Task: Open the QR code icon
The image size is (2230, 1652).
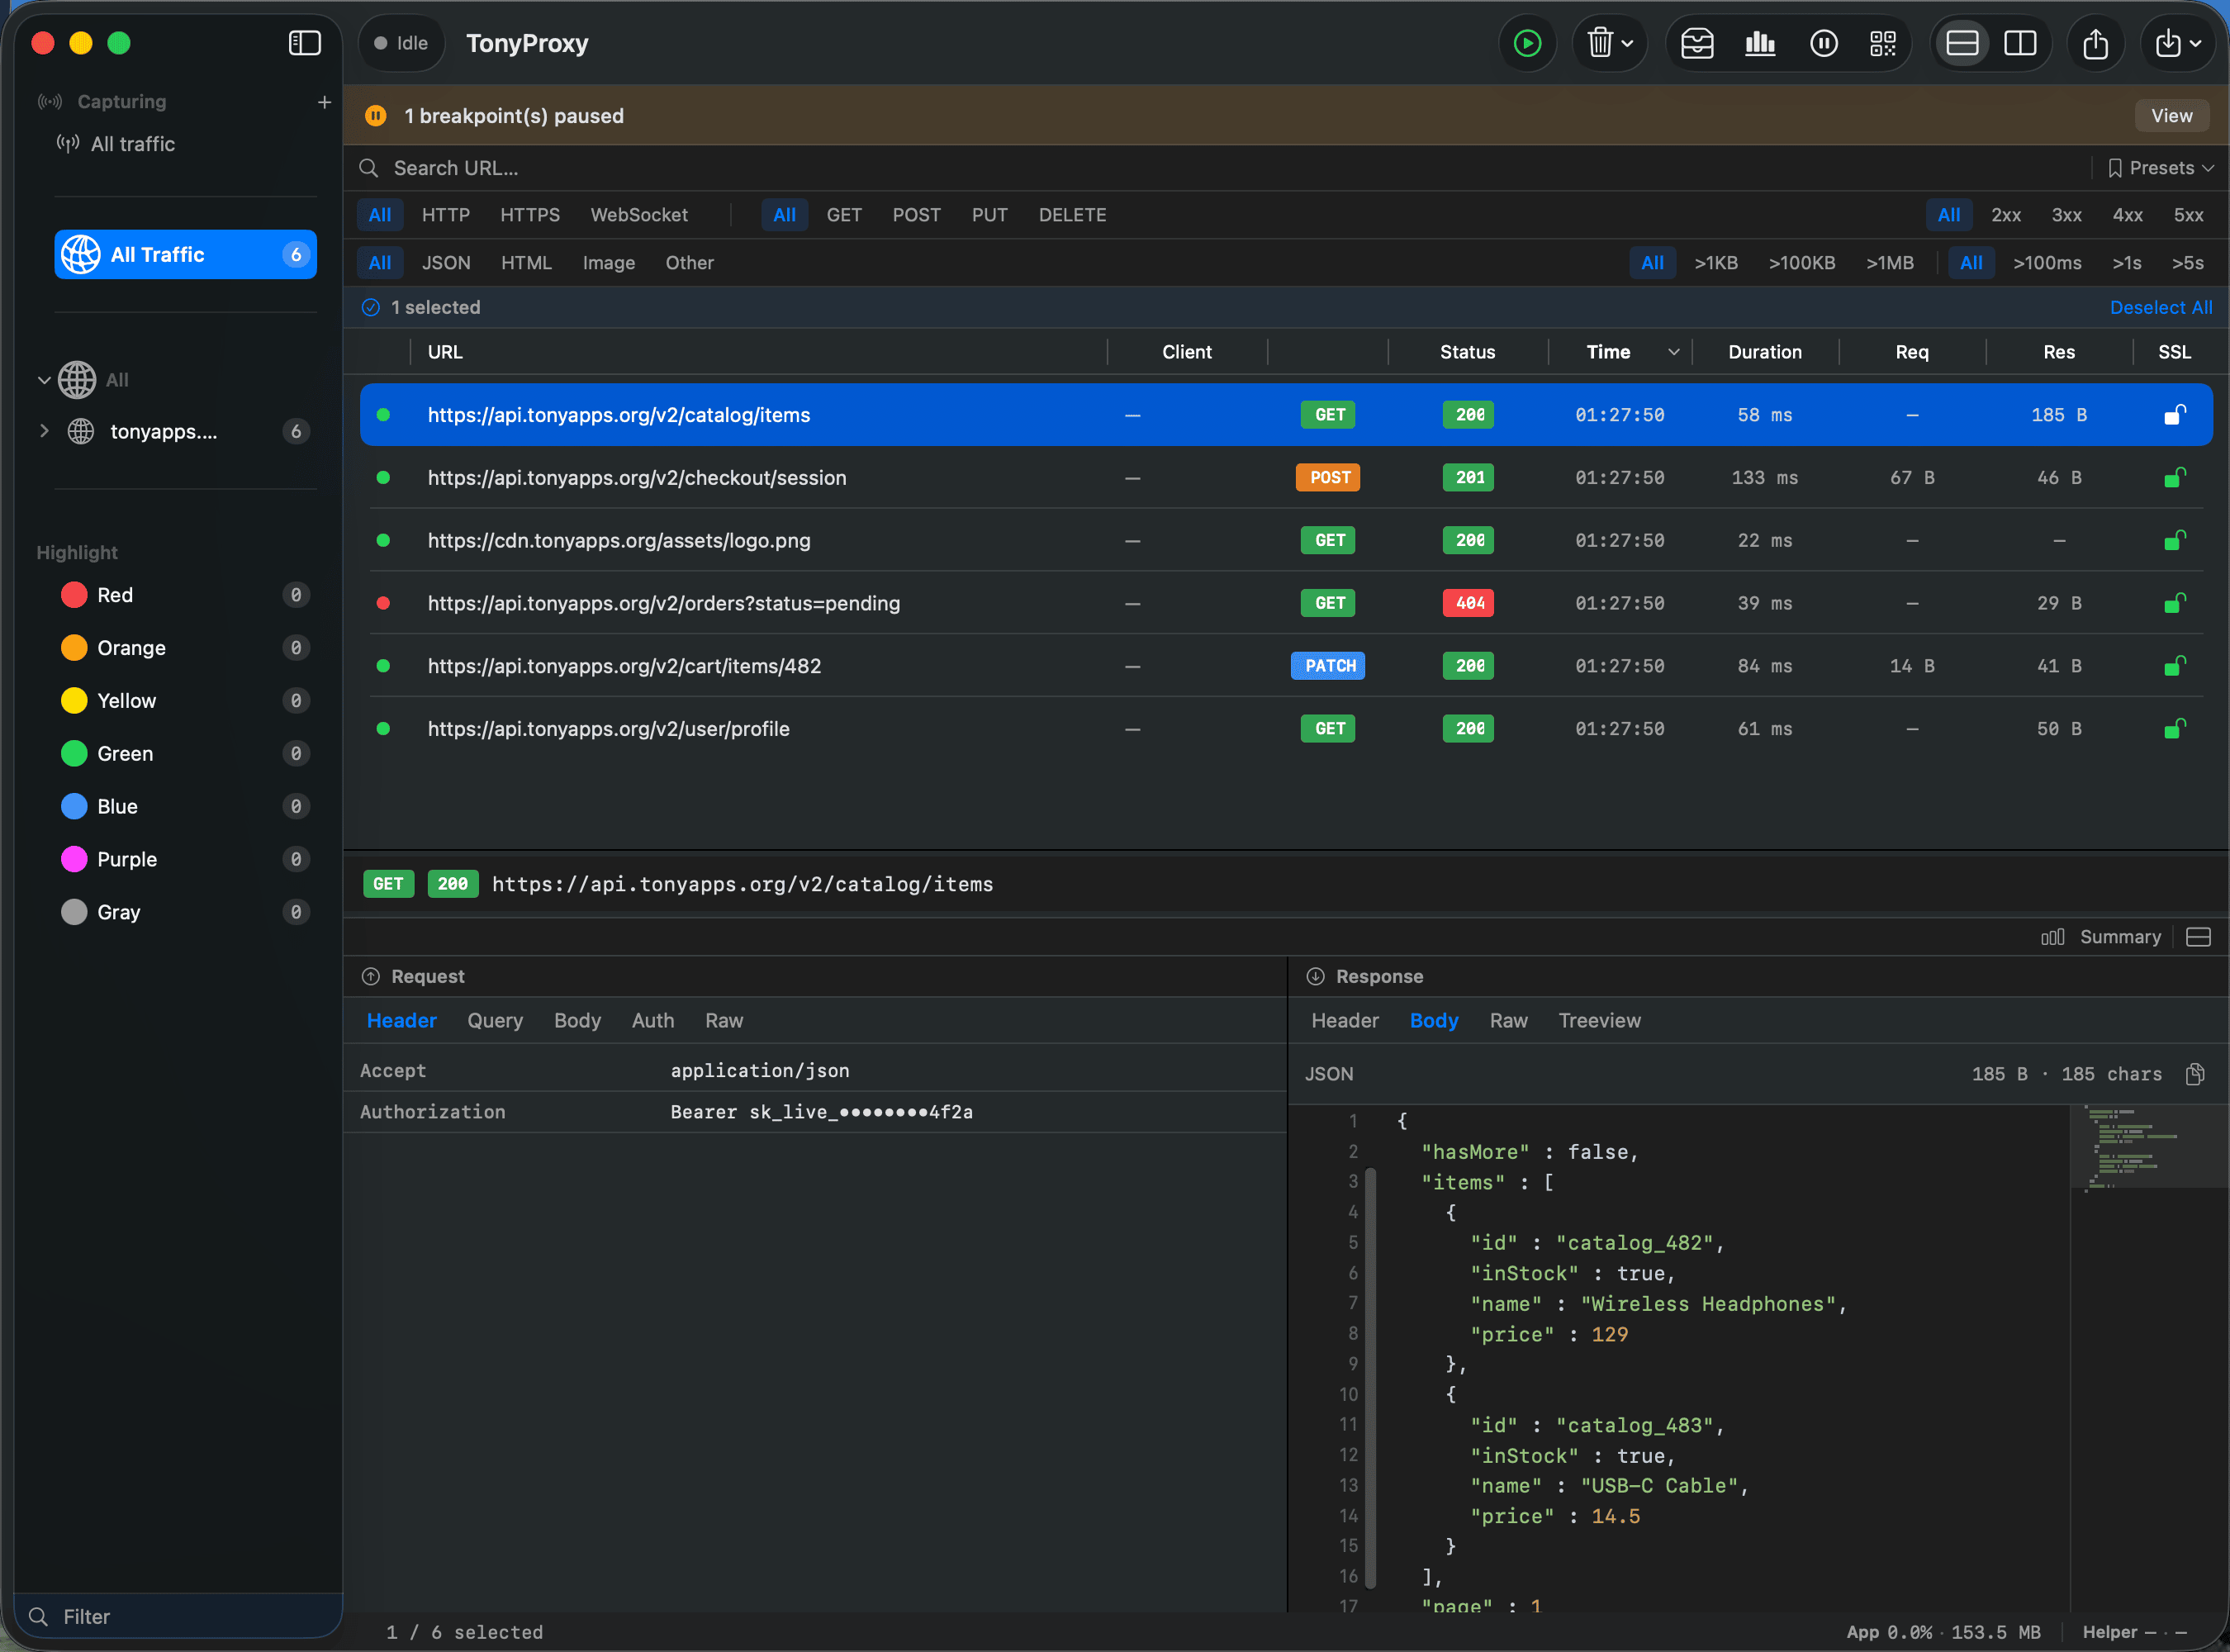Action: (1883, 43)
